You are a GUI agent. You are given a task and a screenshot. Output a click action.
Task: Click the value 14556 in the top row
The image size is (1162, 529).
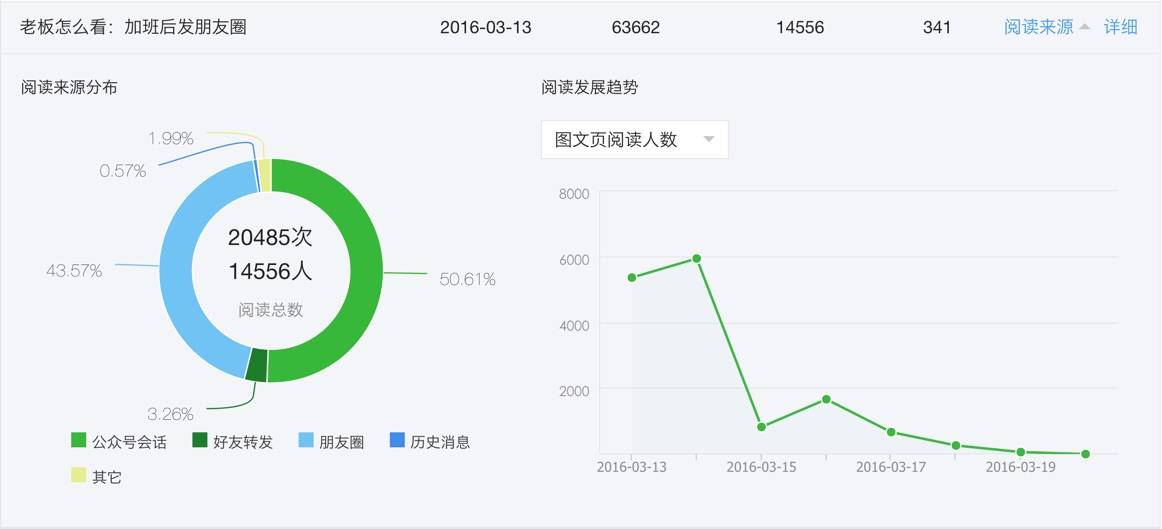800,27
